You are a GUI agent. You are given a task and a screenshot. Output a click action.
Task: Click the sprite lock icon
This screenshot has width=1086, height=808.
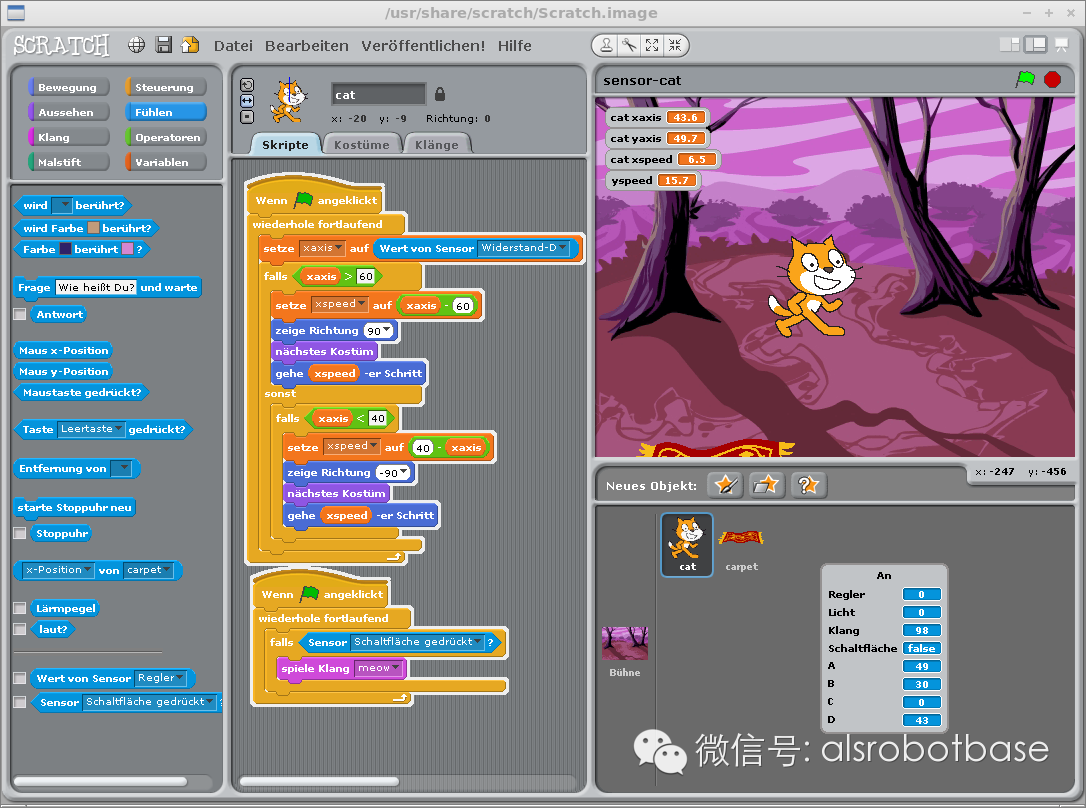[440, 93]
